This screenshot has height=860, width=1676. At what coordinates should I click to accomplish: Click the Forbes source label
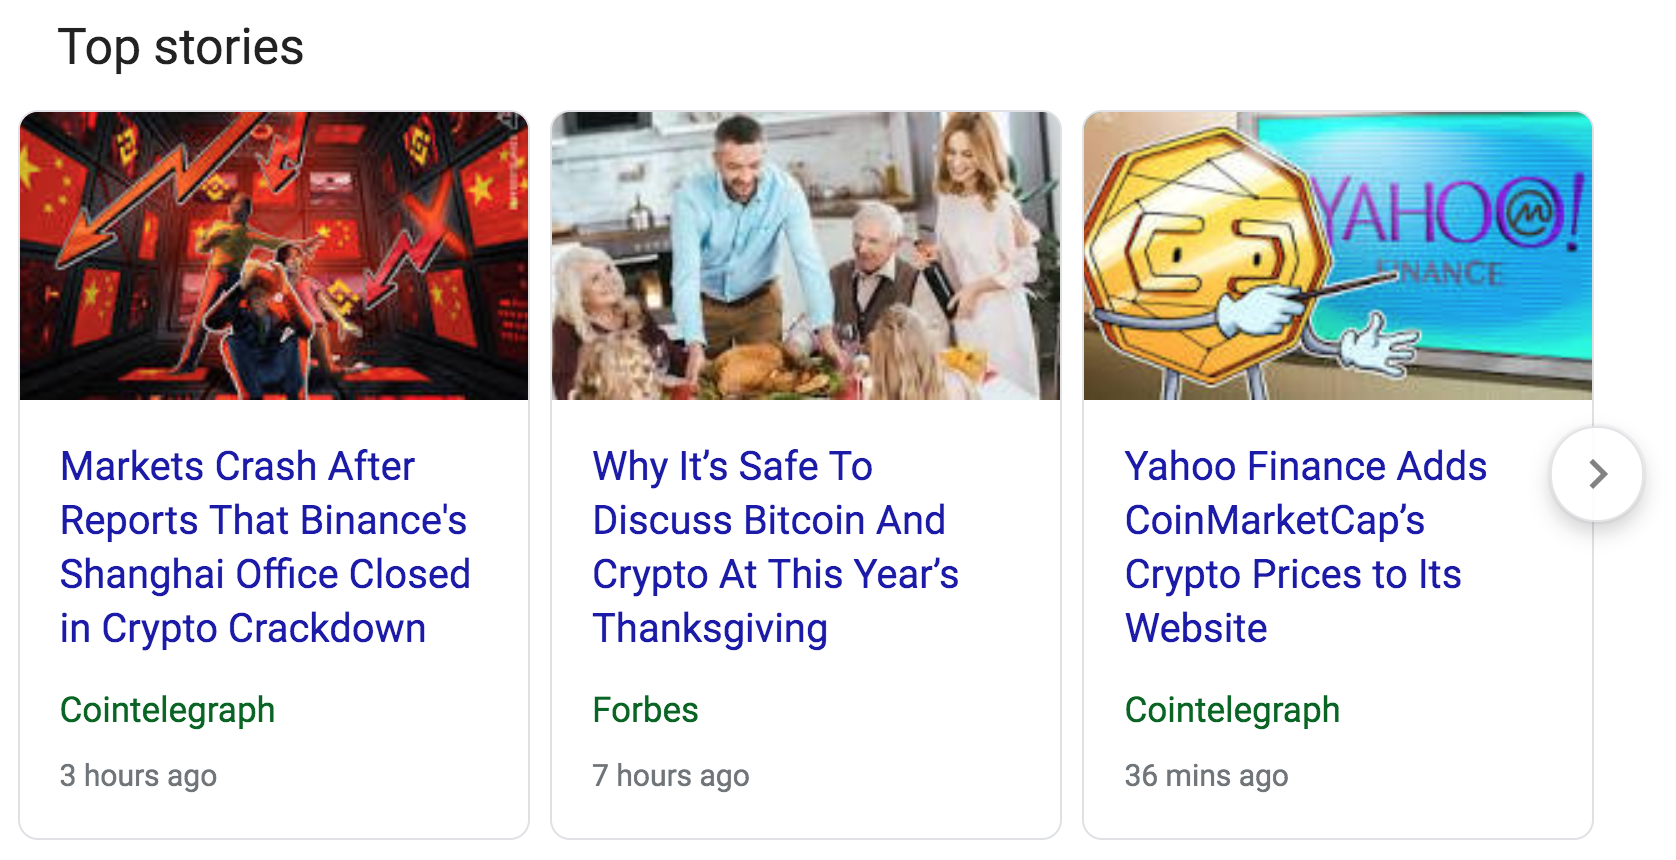coord(645,710)
